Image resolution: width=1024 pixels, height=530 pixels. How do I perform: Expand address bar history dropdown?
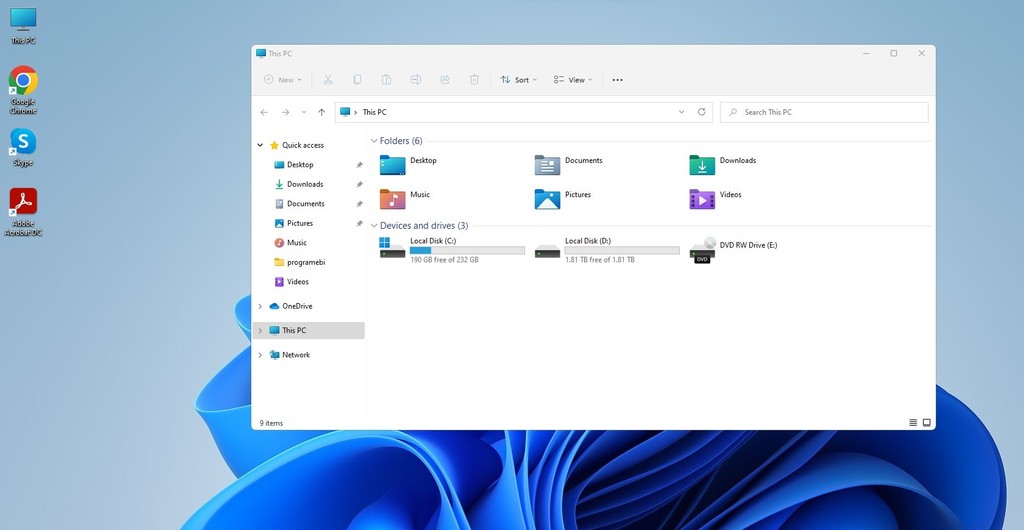tap(681, 112)
